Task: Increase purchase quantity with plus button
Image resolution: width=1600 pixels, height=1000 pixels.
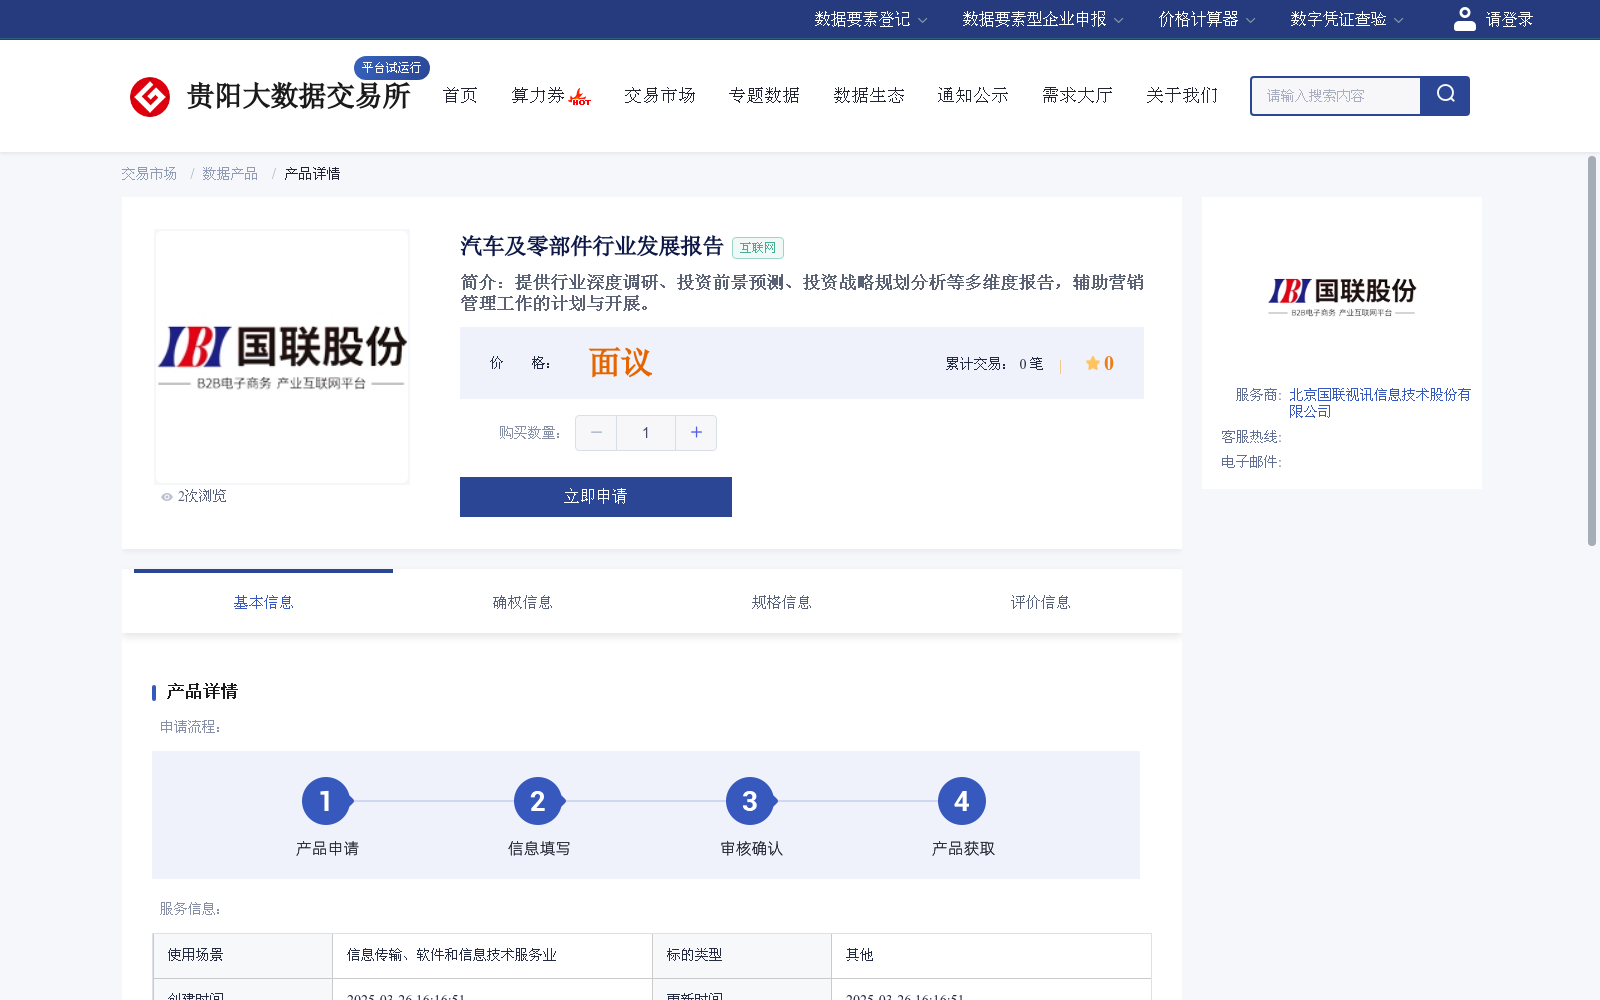Action: point(696,433)
